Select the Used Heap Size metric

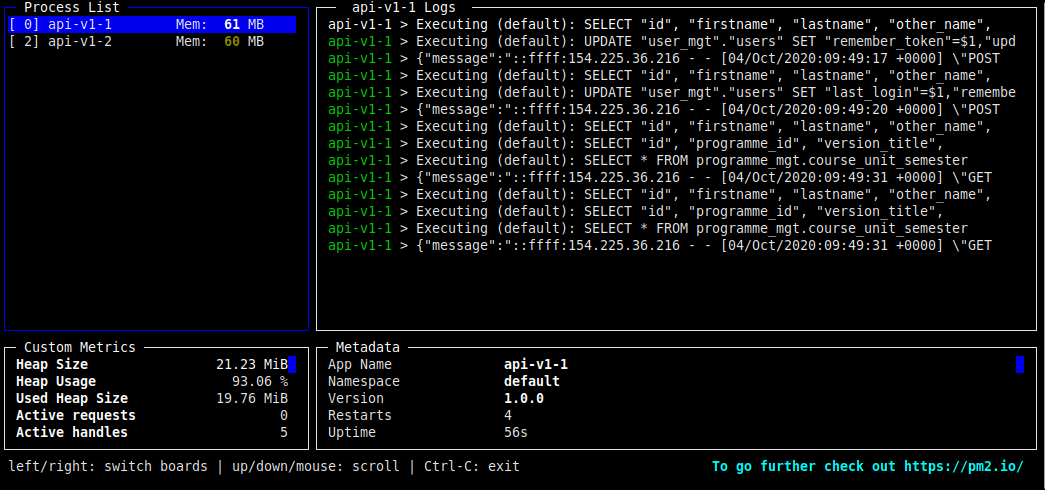click(72, 398)
